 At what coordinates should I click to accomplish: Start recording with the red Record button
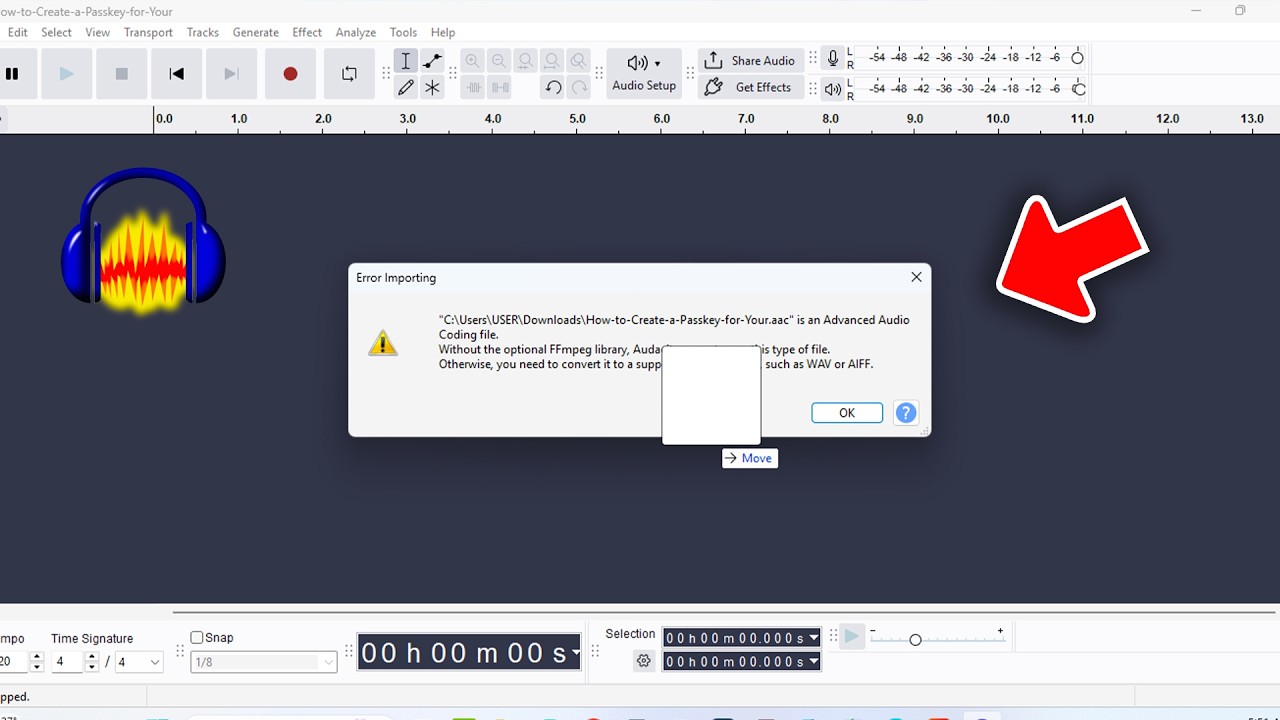(x=290, y=74)
